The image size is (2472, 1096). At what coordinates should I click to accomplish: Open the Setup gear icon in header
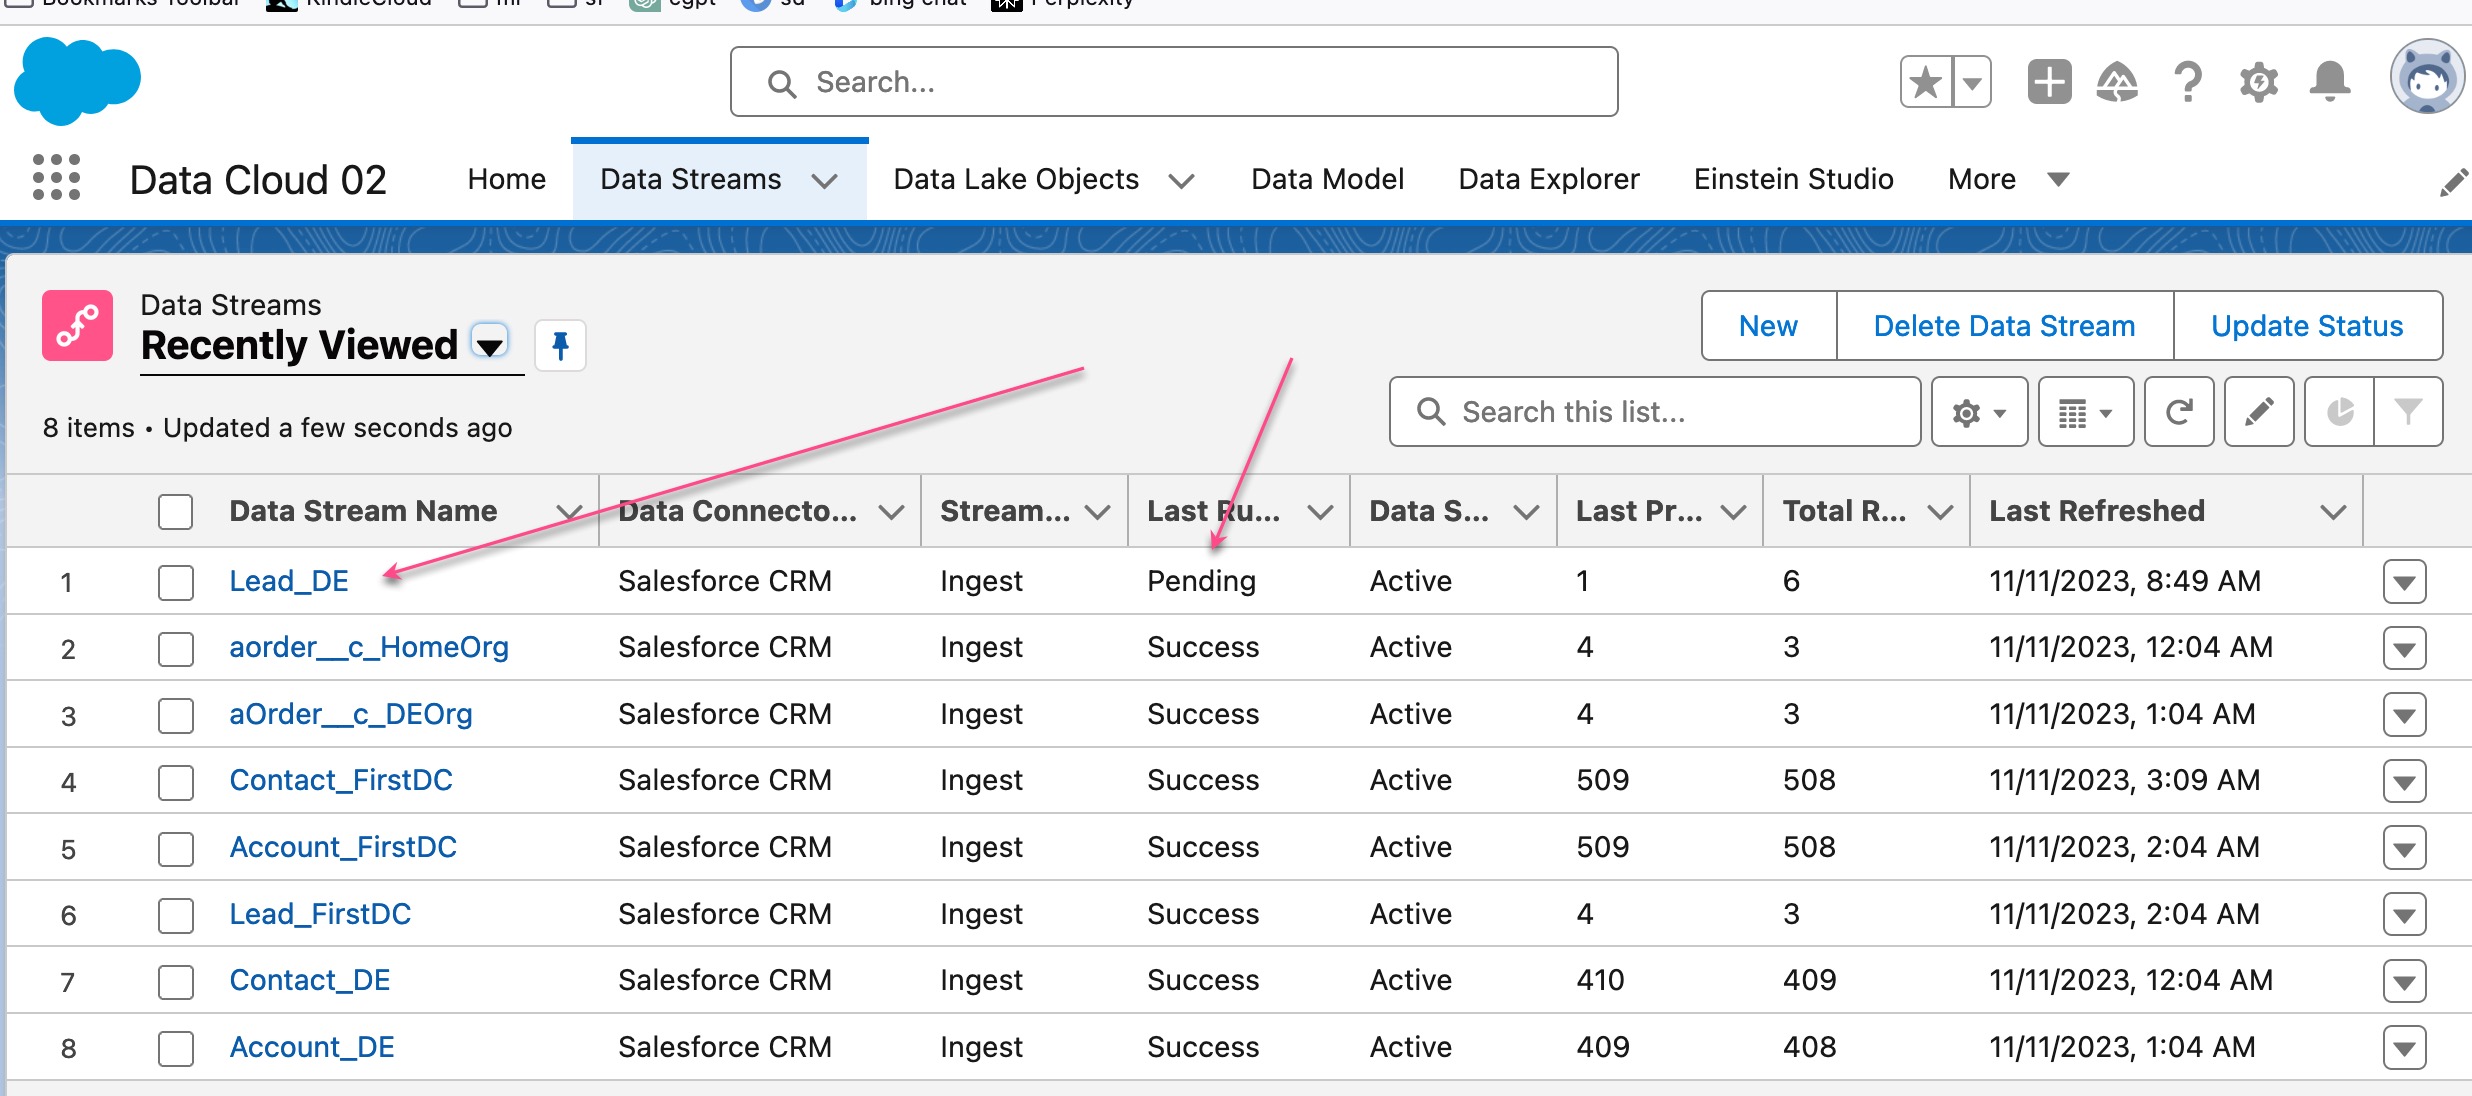pyautogui.click(x=2259, y=82)
